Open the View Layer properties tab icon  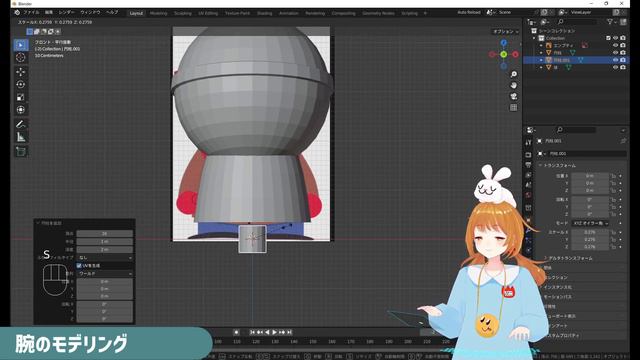click(528, 175)
